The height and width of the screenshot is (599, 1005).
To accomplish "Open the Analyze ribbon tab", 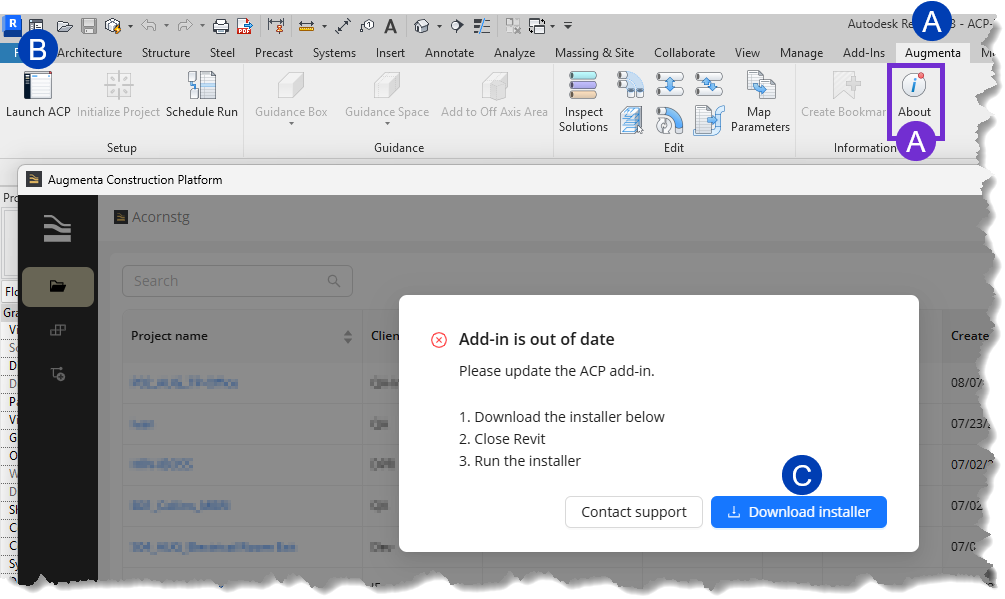I will click(514, 53).
